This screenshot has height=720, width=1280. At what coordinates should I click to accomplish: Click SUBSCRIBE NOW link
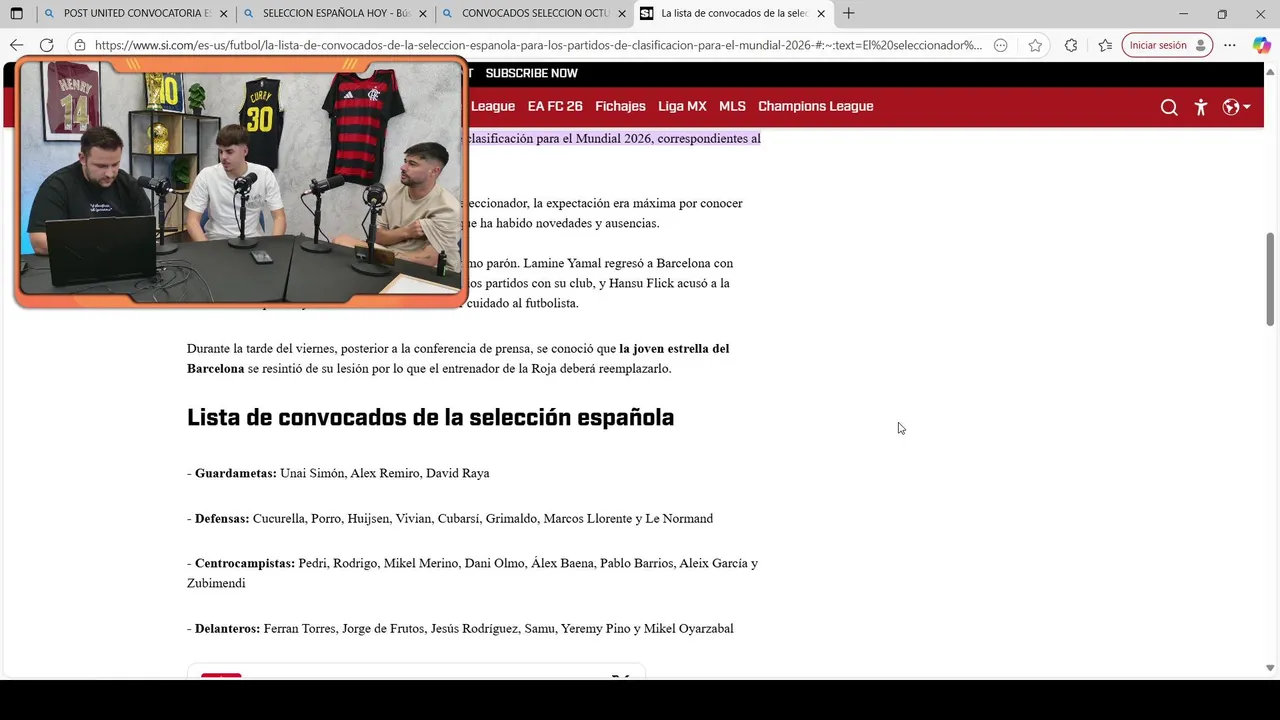531,73
